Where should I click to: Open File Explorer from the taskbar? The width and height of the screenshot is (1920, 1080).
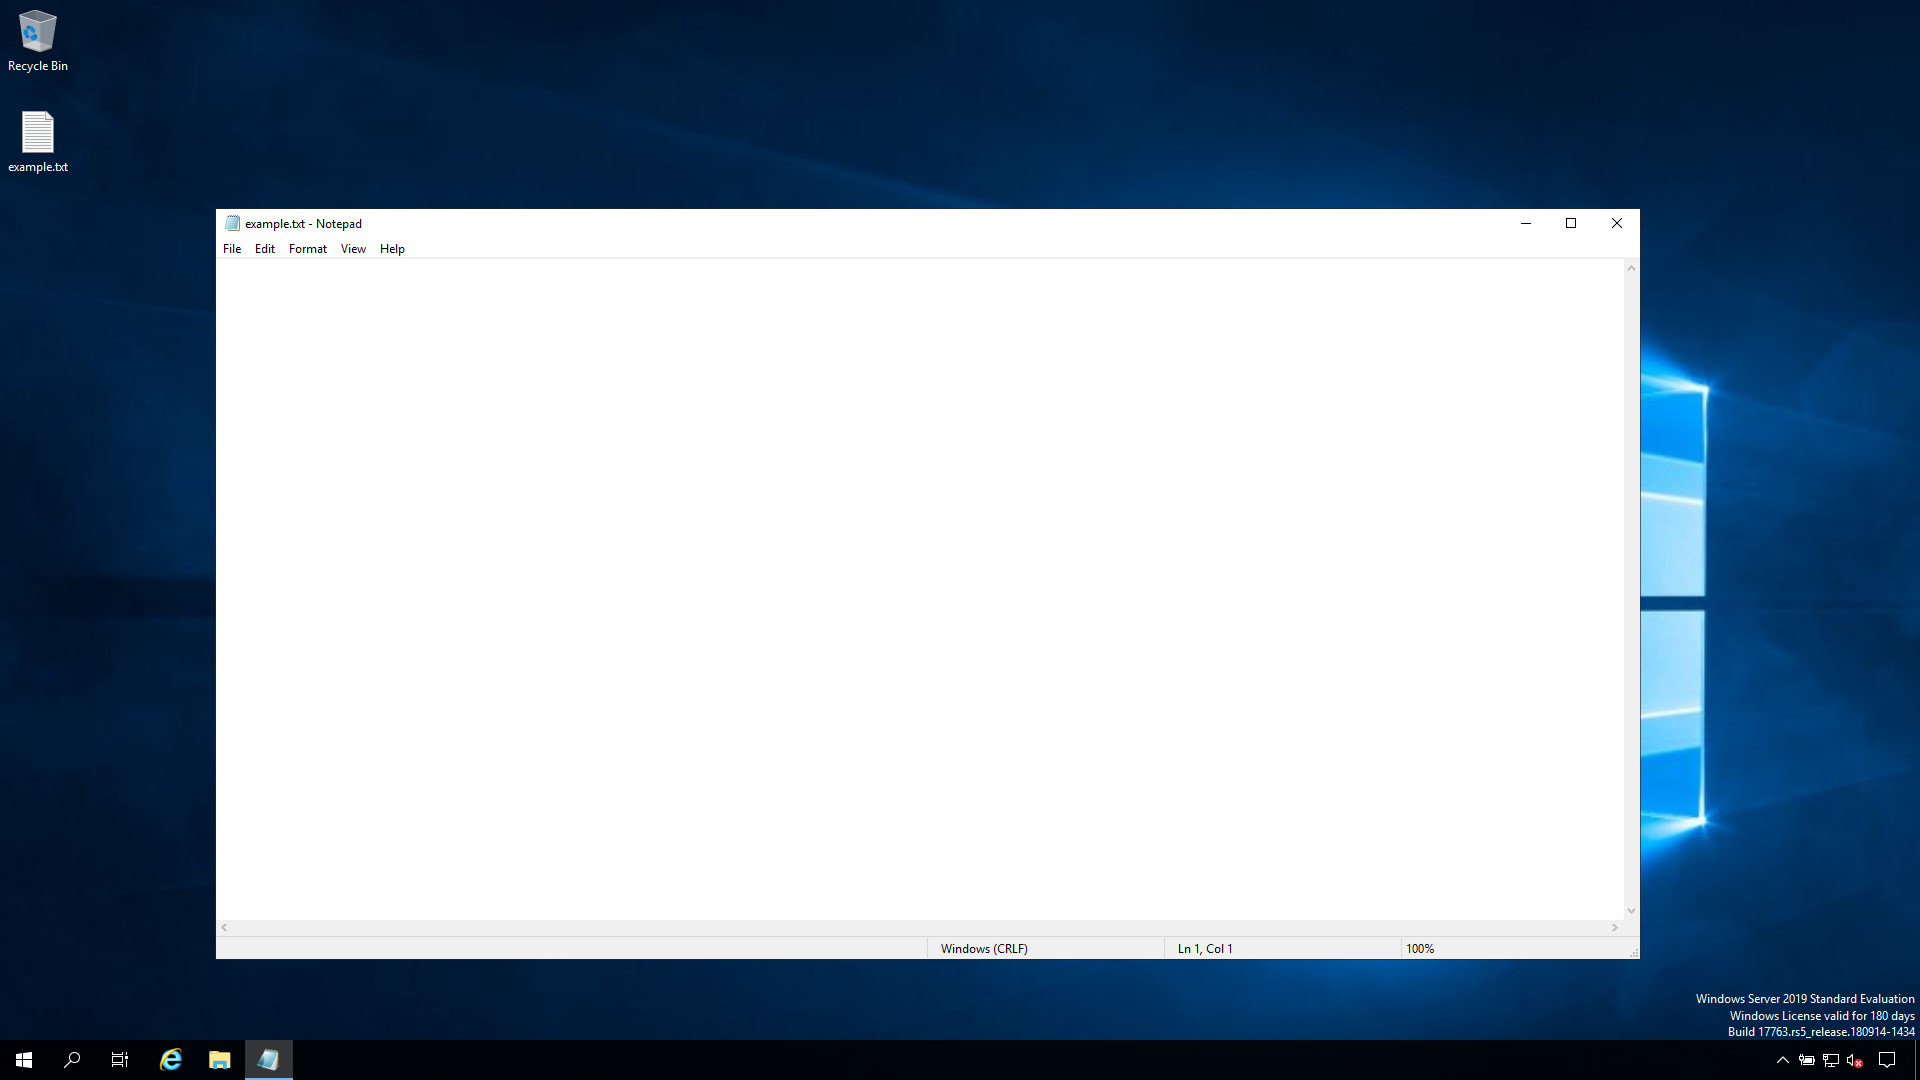point(219,1059)
